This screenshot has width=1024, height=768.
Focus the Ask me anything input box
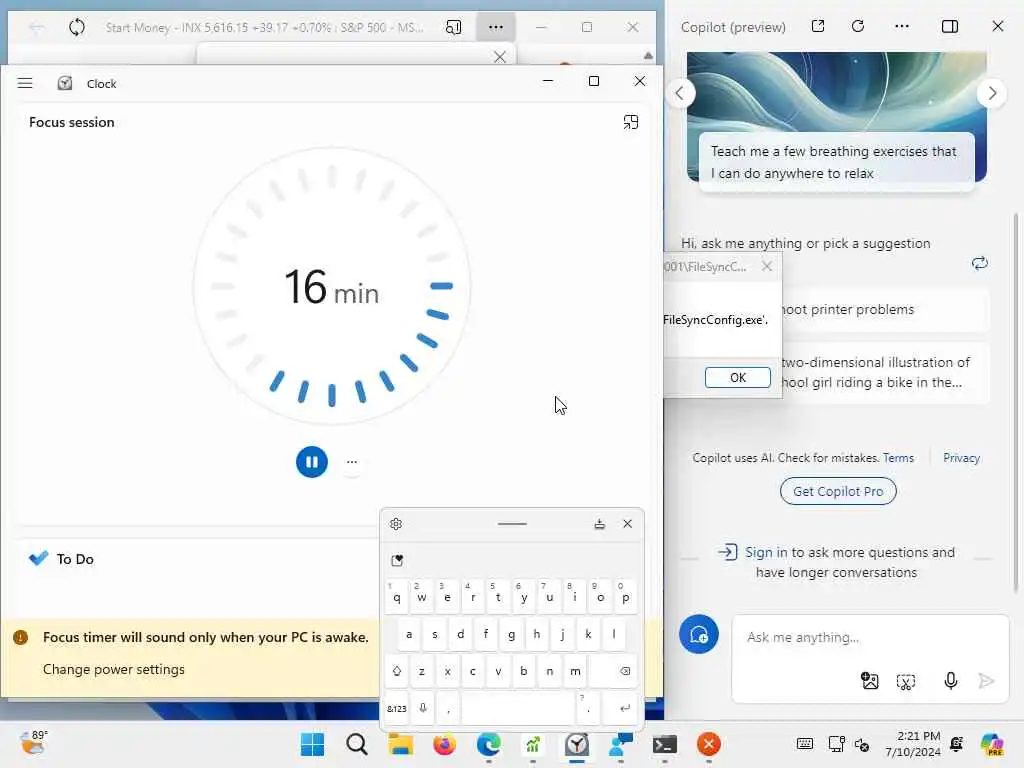click(869, 637)
